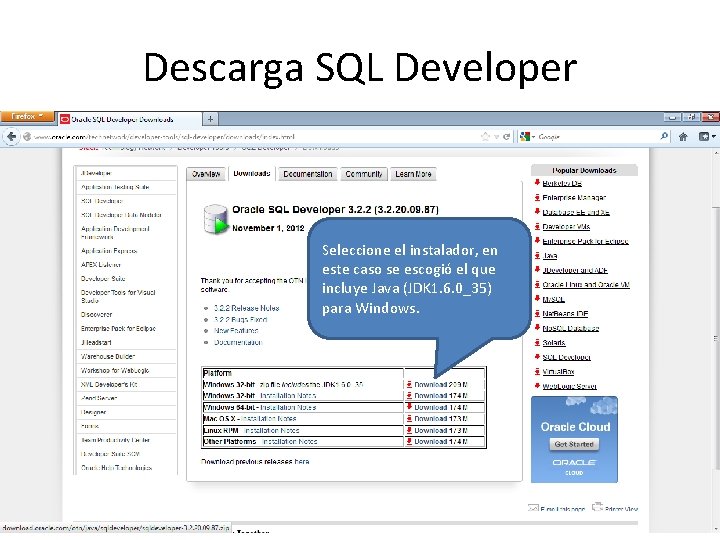720x540 pixels.
Task: Click the page vertical scrollbar
Action: point(715,338)
